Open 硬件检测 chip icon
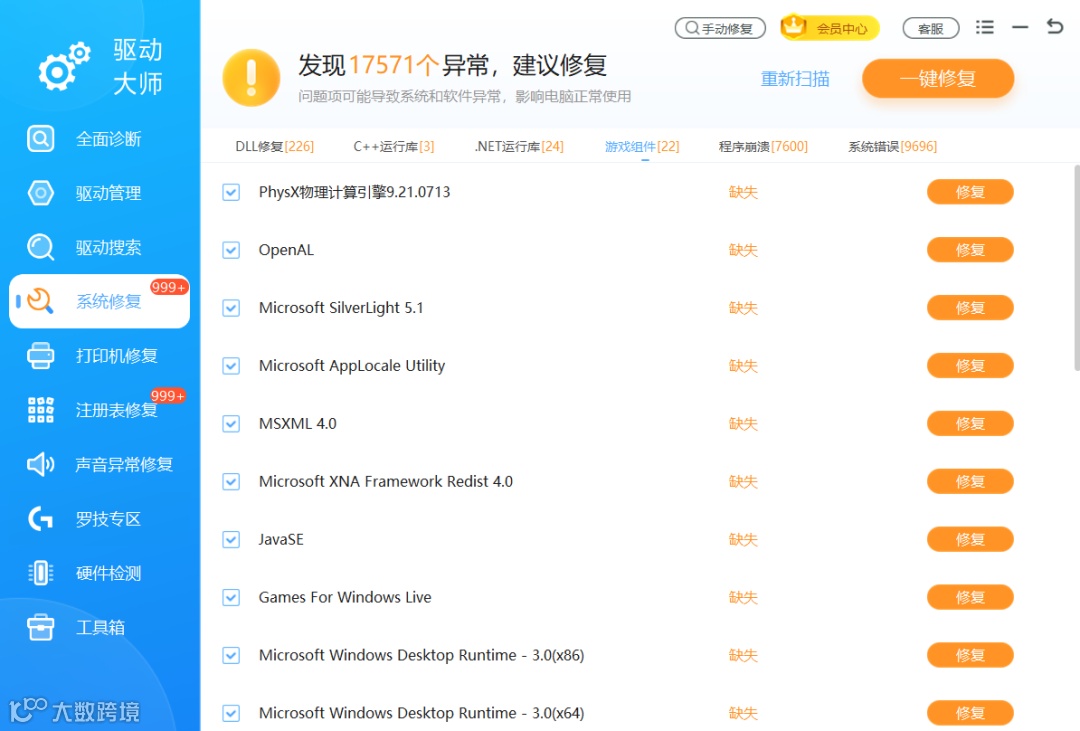The image size is (1080, 731). [41, 573]
